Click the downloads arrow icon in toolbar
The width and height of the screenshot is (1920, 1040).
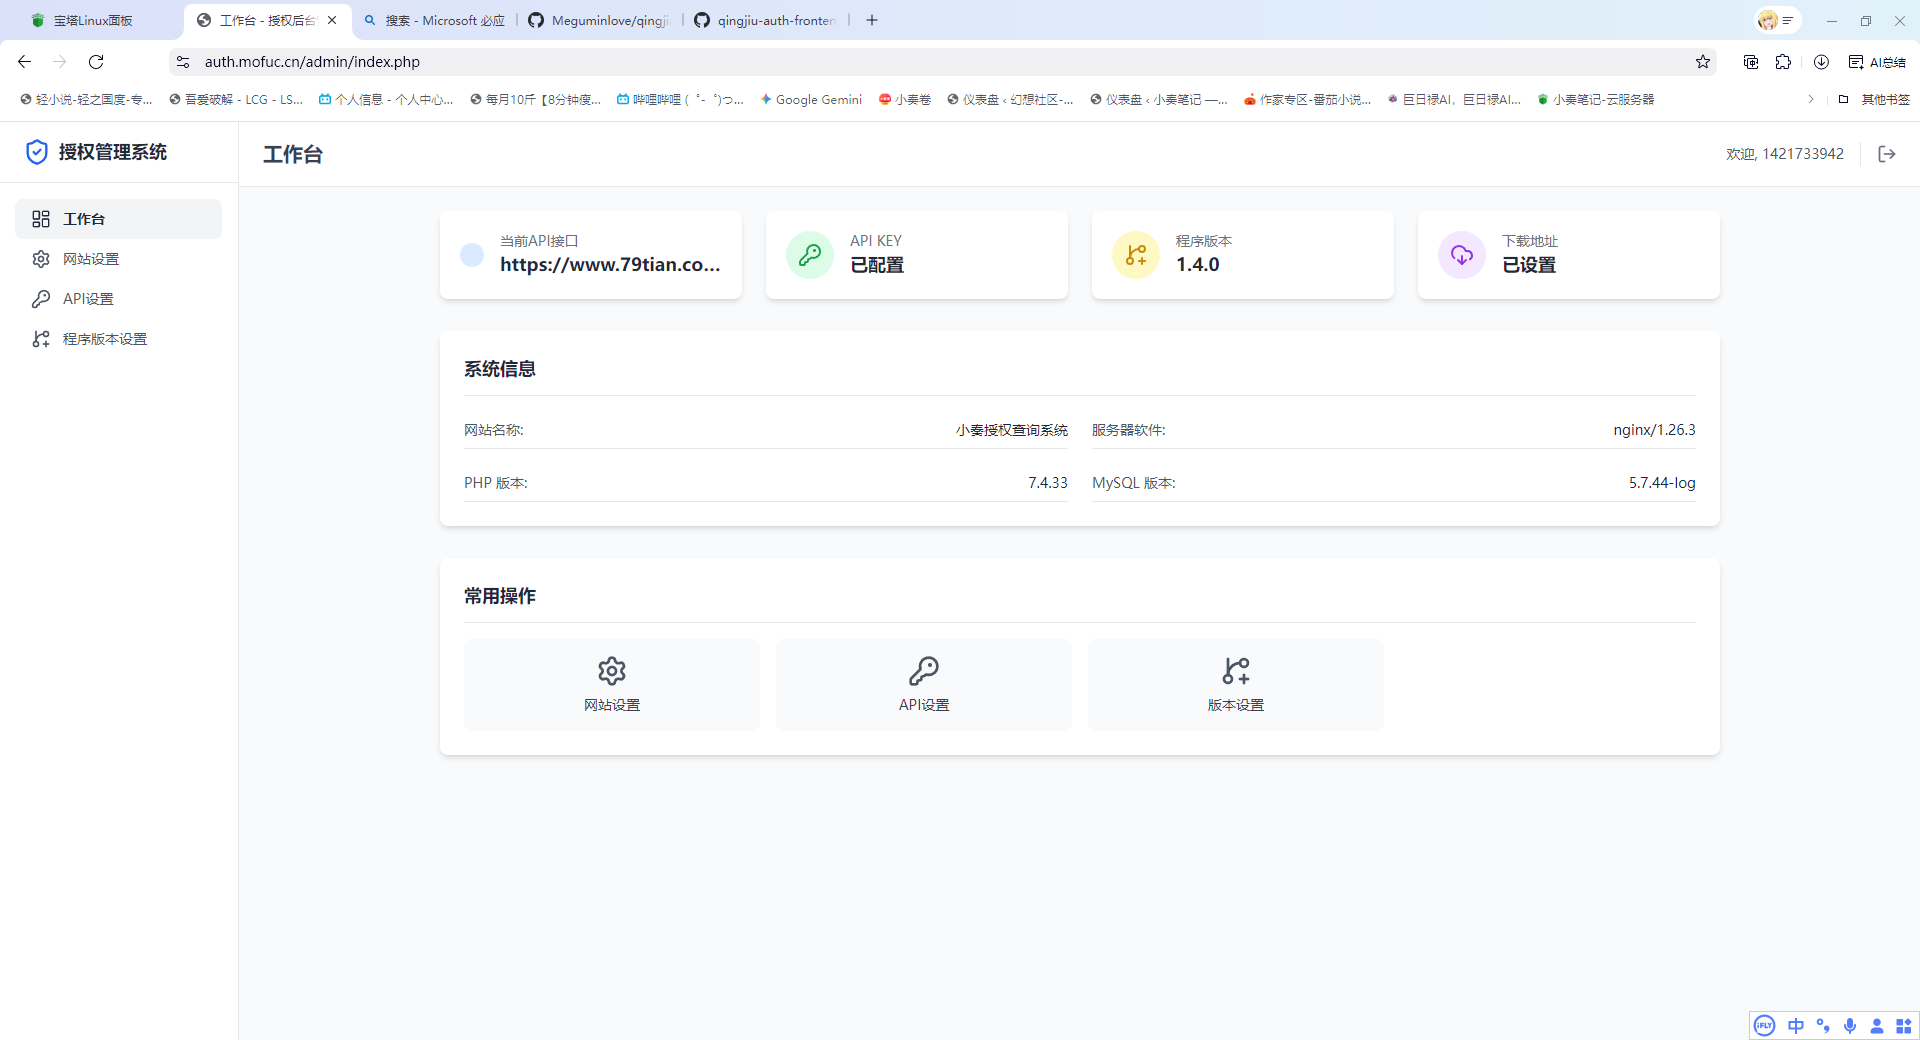tap(1821, 61)
